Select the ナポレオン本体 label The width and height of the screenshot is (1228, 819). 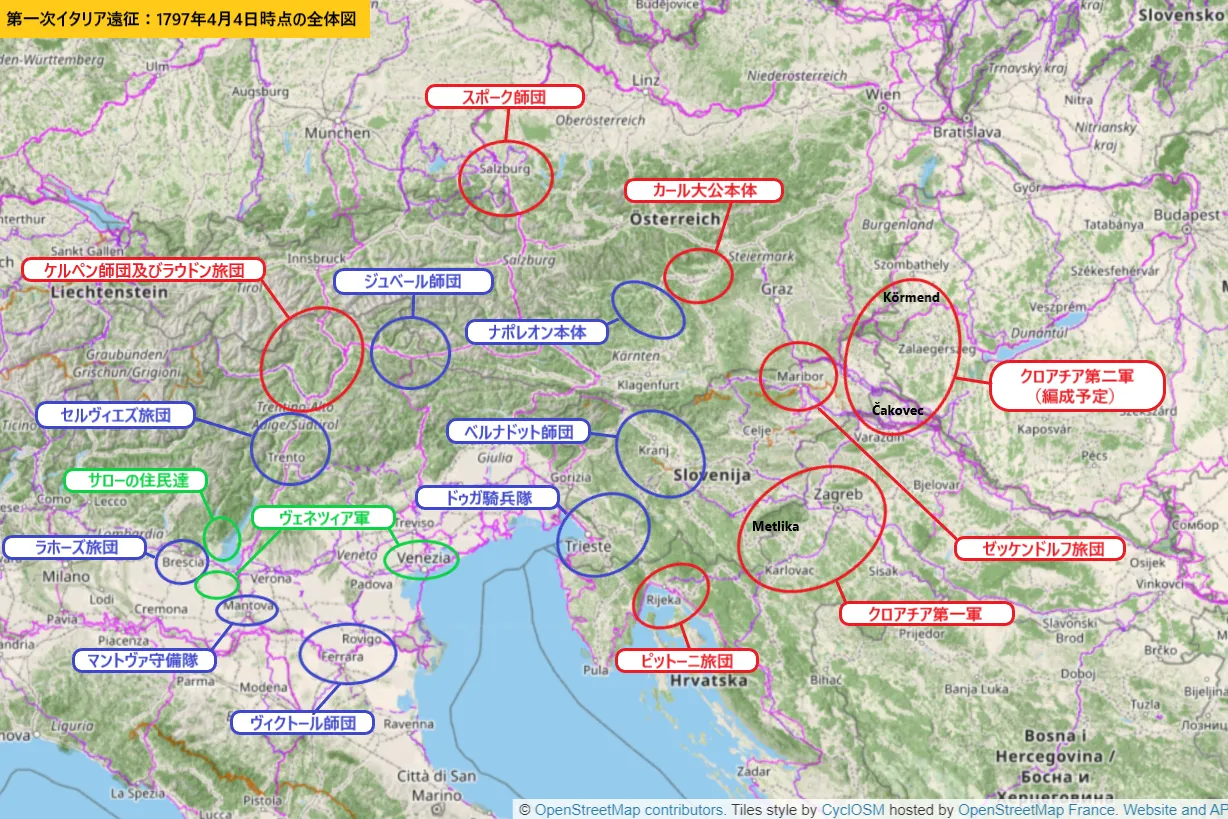[538, 332]
